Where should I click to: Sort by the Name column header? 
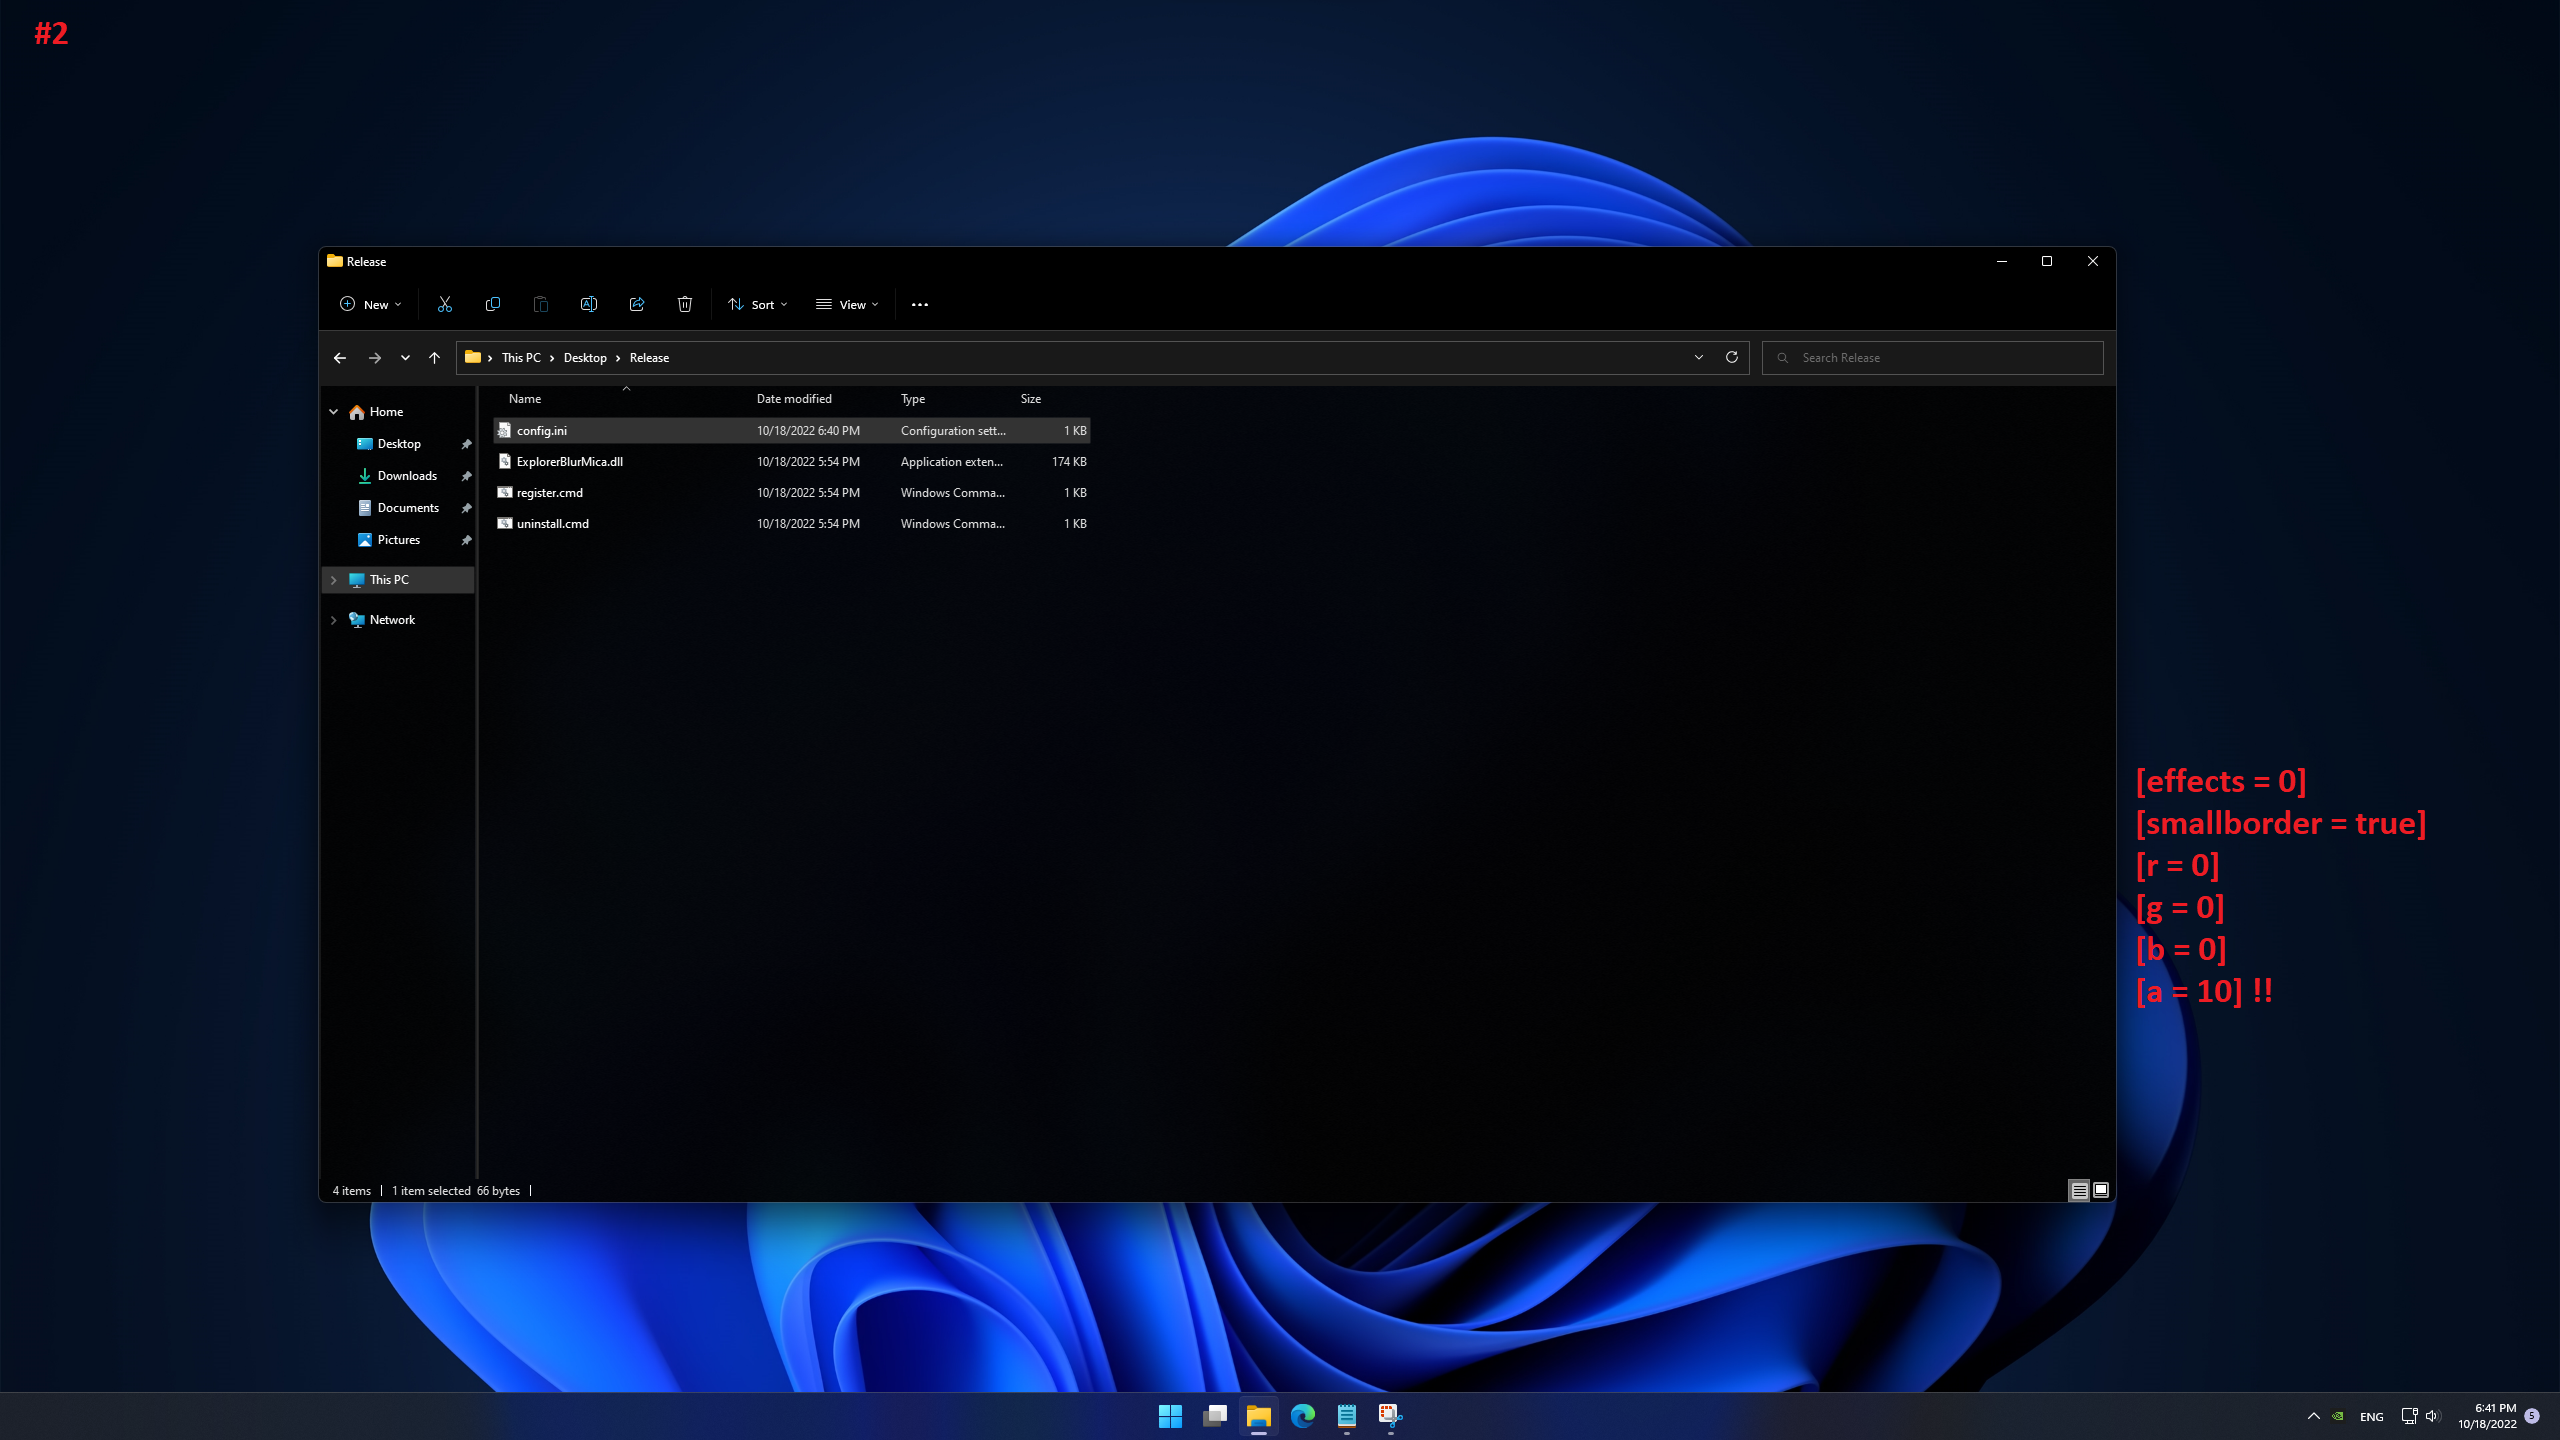(x=525, y=399)
